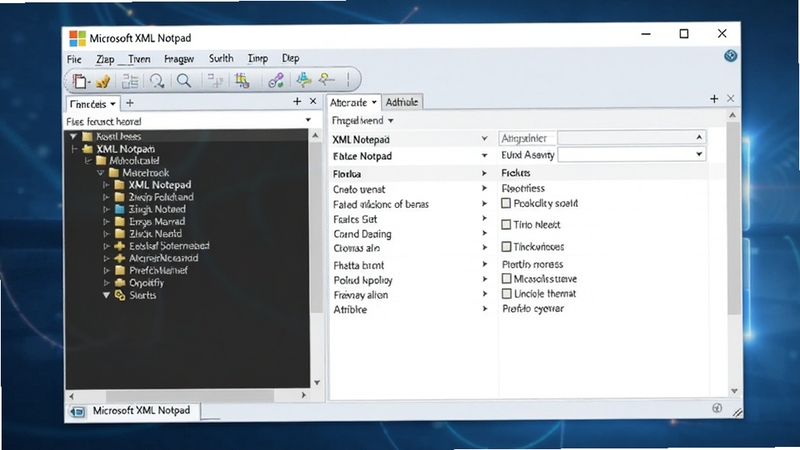Click the yellow cross icon of AtcmeirNoarrad
The height and width of the screenshot is (450, 800).
pyautogui.click(x=120, y=258)
